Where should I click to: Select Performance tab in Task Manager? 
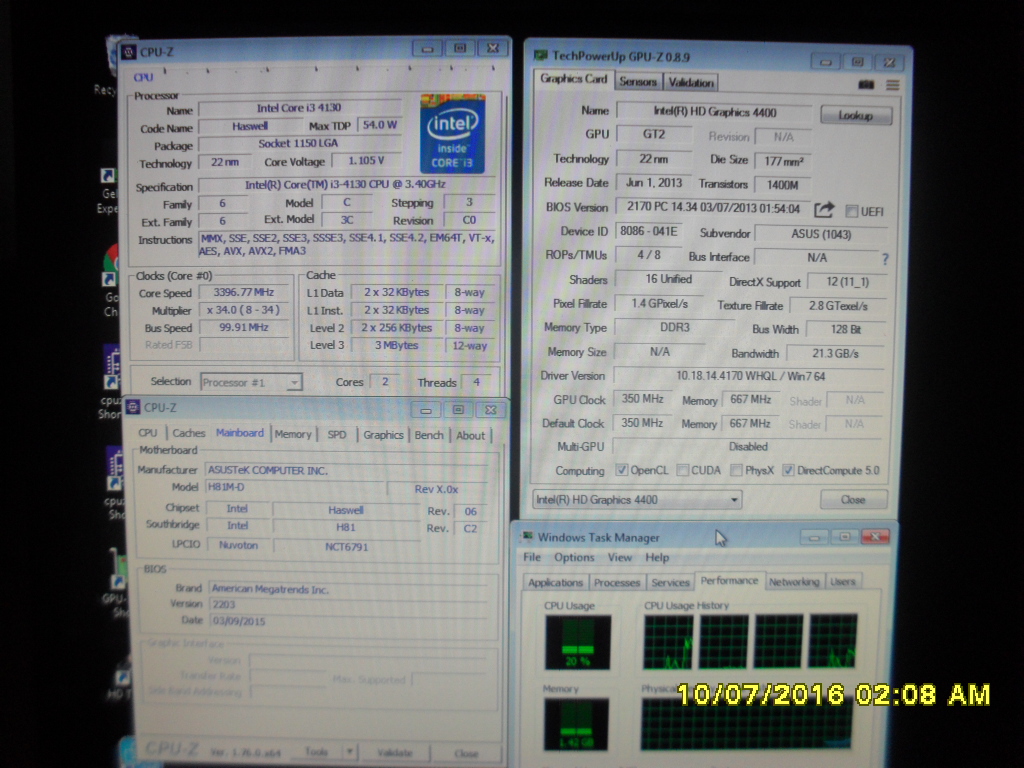[x=729, y=581]
